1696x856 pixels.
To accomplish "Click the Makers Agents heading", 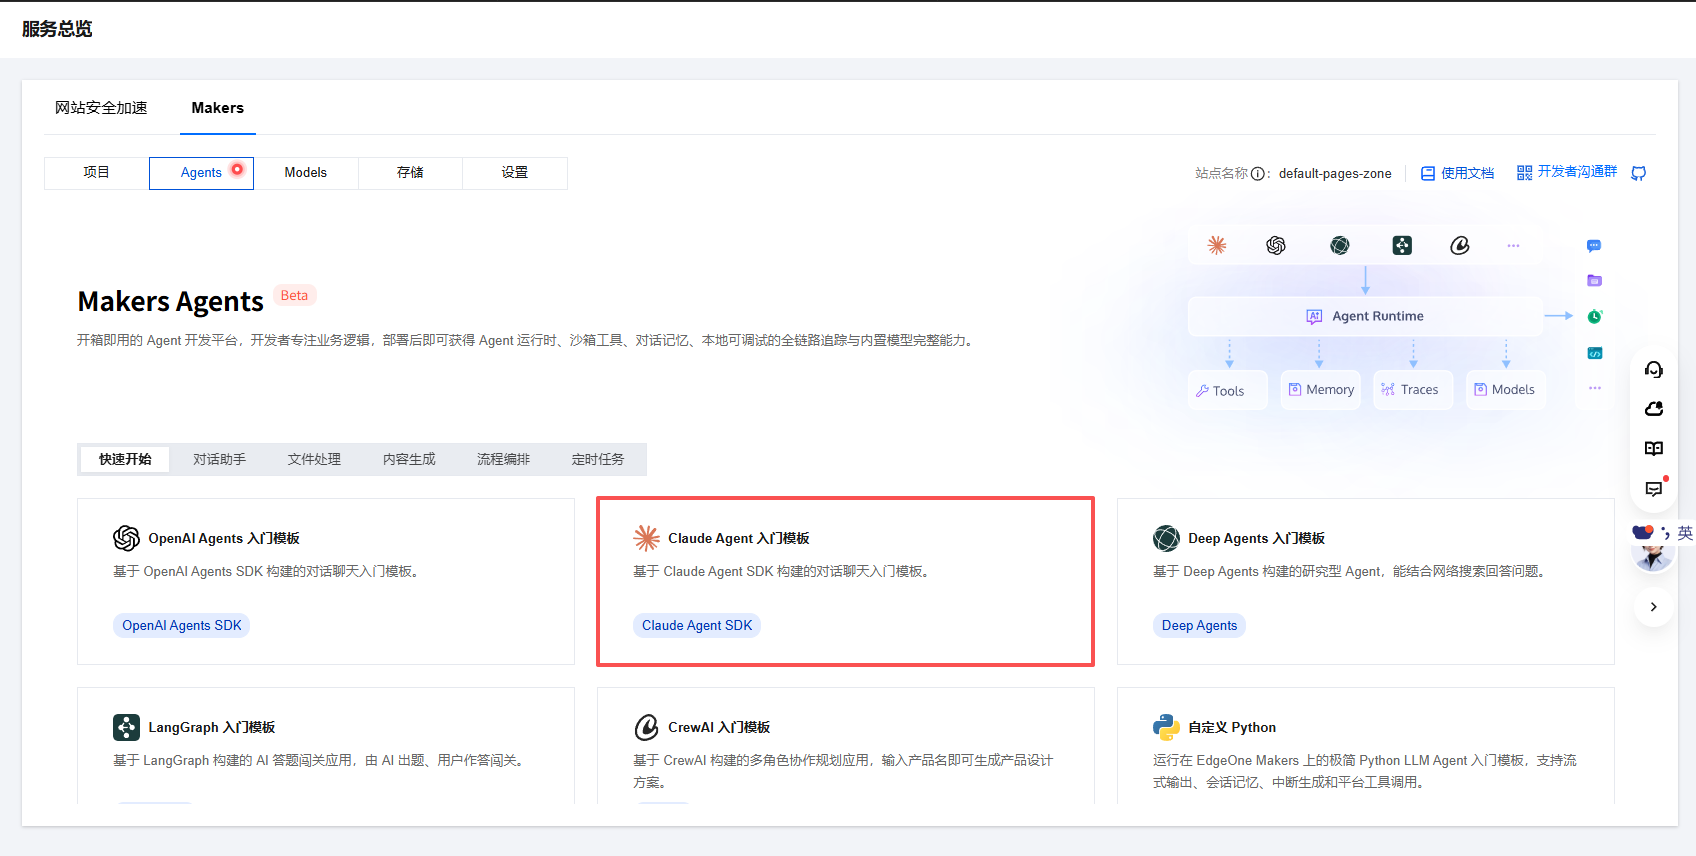I will coord(171,301).
